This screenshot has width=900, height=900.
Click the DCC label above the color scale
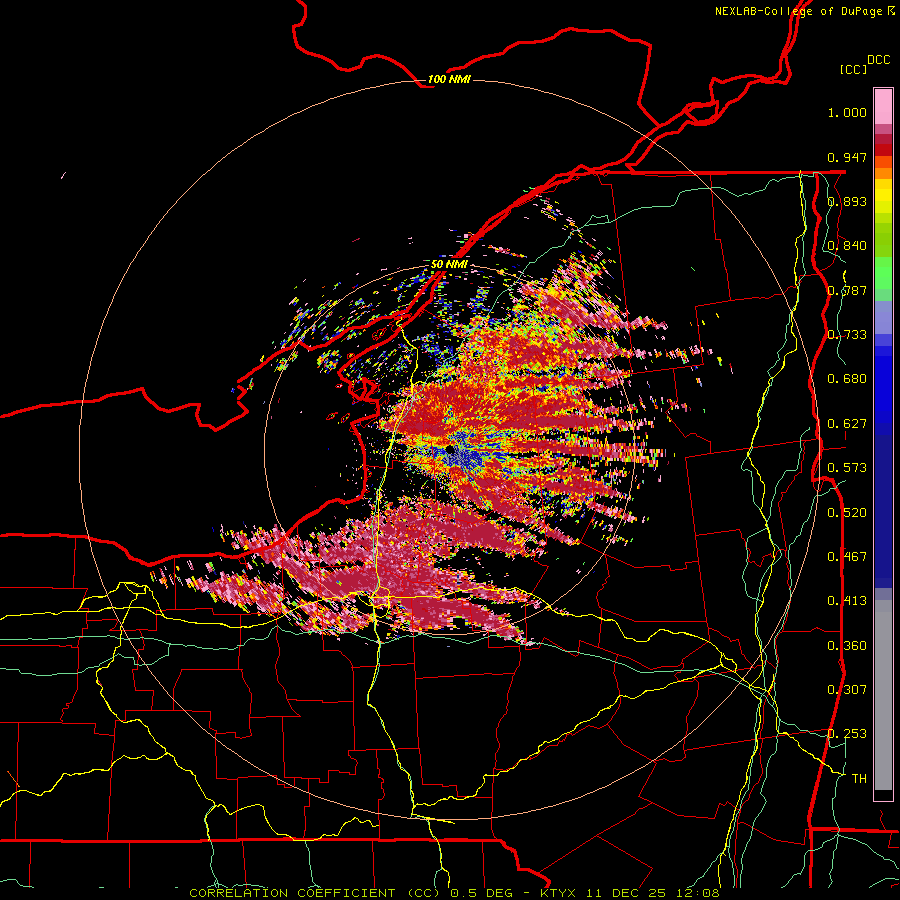pos(879,60)
